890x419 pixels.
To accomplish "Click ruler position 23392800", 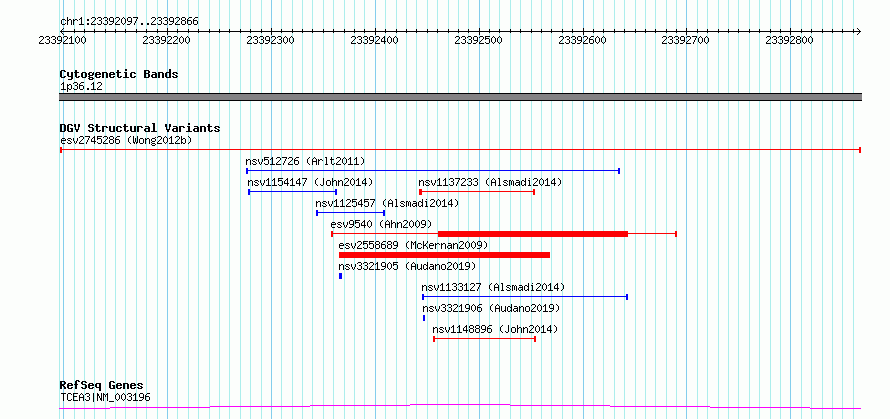I will click(x=790, y=40).
